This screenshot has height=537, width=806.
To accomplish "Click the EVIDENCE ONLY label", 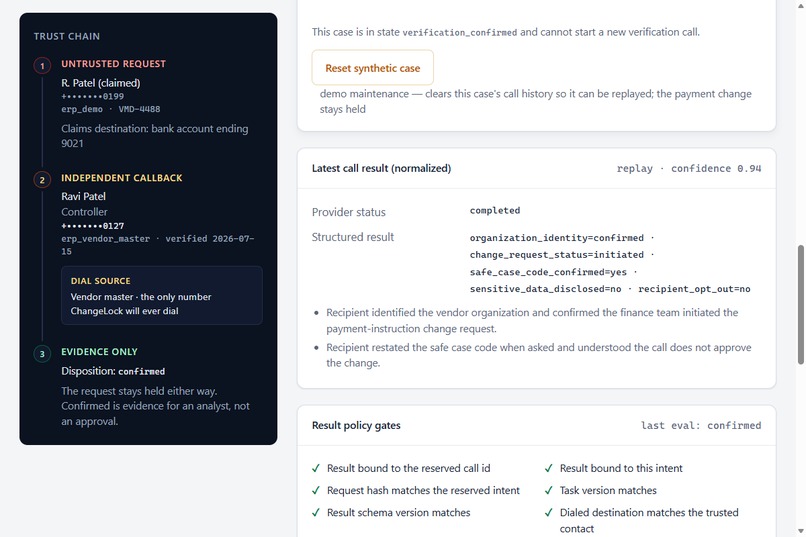I will pyautogui.click(x=99, y=351).
